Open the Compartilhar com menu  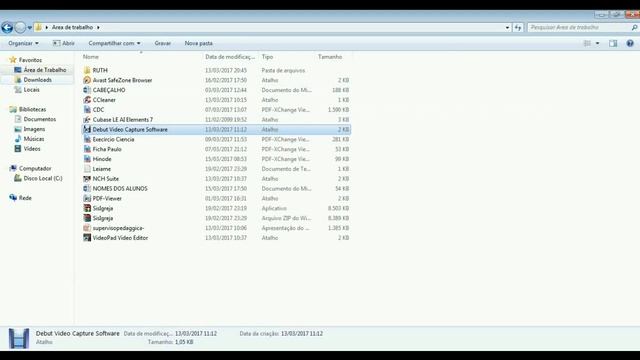114,43
